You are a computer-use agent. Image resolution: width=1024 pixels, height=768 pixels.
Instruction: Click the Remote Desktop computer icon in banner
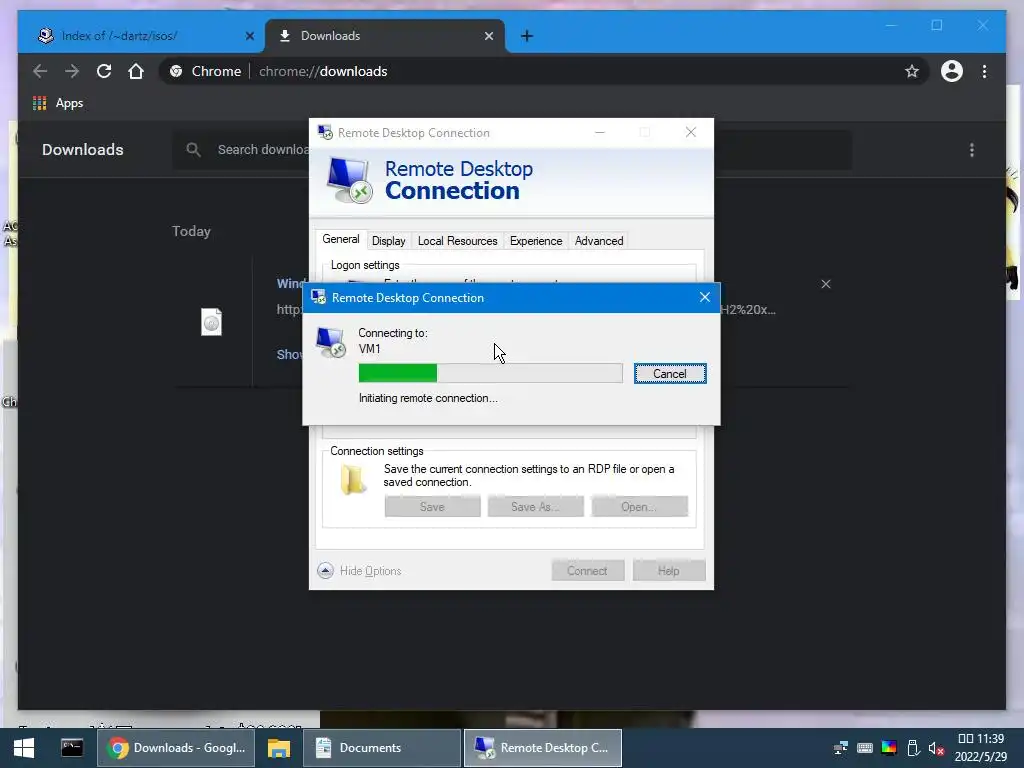tap(349, 180)
